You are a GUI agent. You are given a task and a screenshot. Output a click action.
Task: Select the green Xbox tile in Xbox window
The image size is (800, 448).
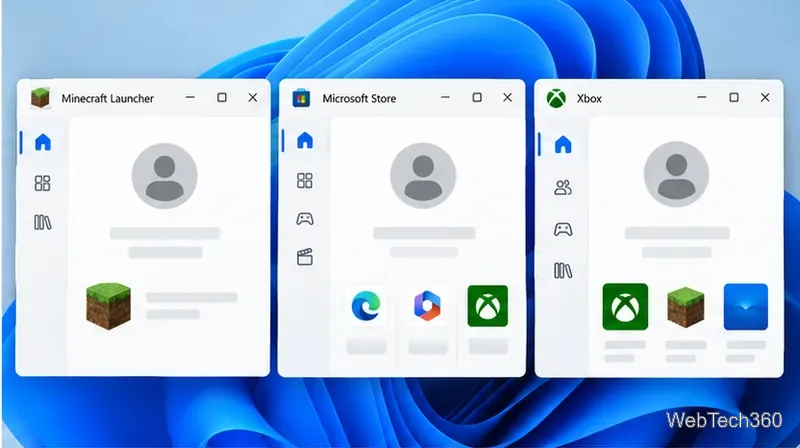click(x=625, y=307)
